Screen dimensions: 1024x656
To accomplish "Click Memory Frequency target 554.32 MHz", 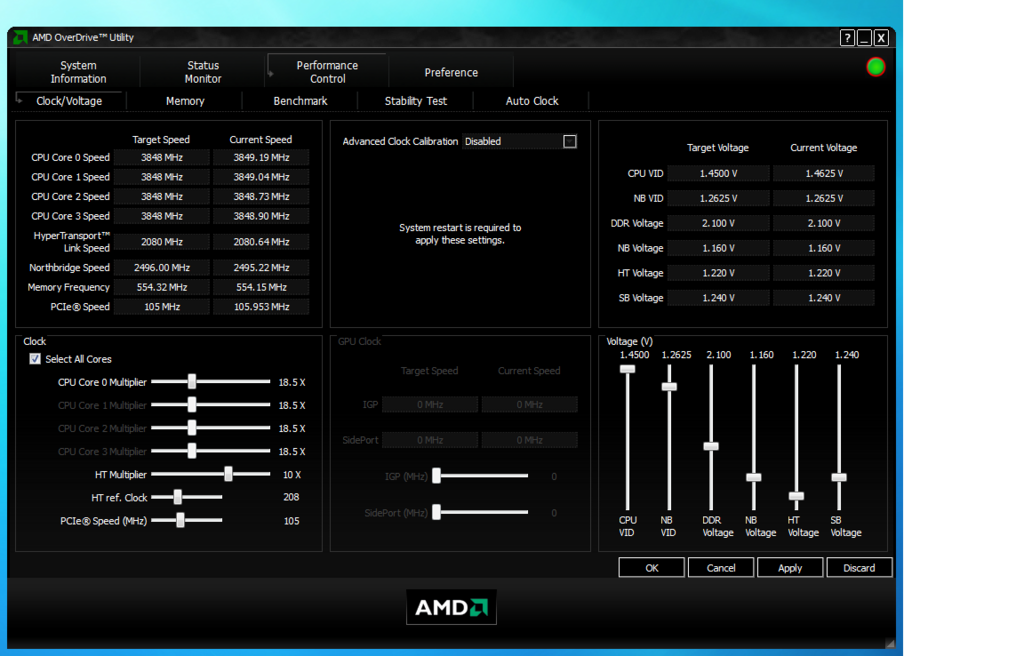I will [x=162, y=287].
